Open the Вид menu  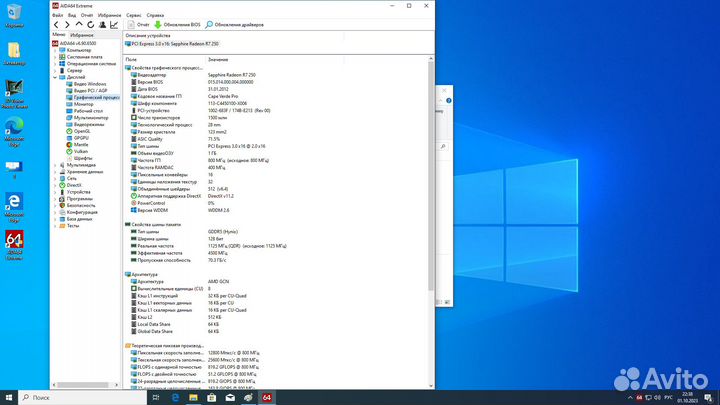coord(72,15)
